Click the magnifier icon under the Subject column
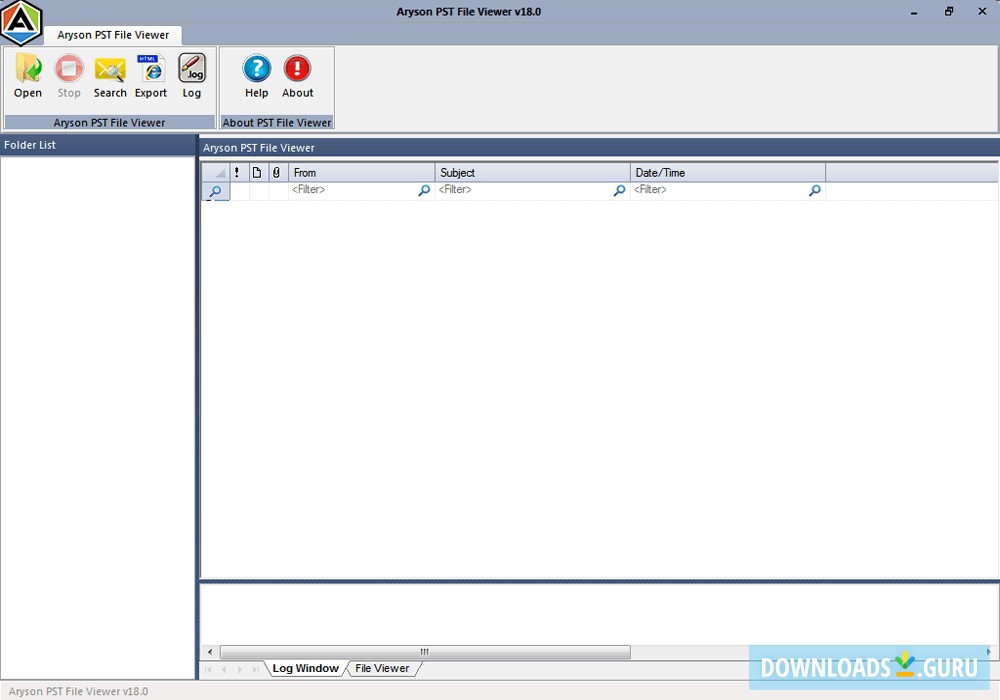This screenshot has height=700, width=1000. point(619,190)
